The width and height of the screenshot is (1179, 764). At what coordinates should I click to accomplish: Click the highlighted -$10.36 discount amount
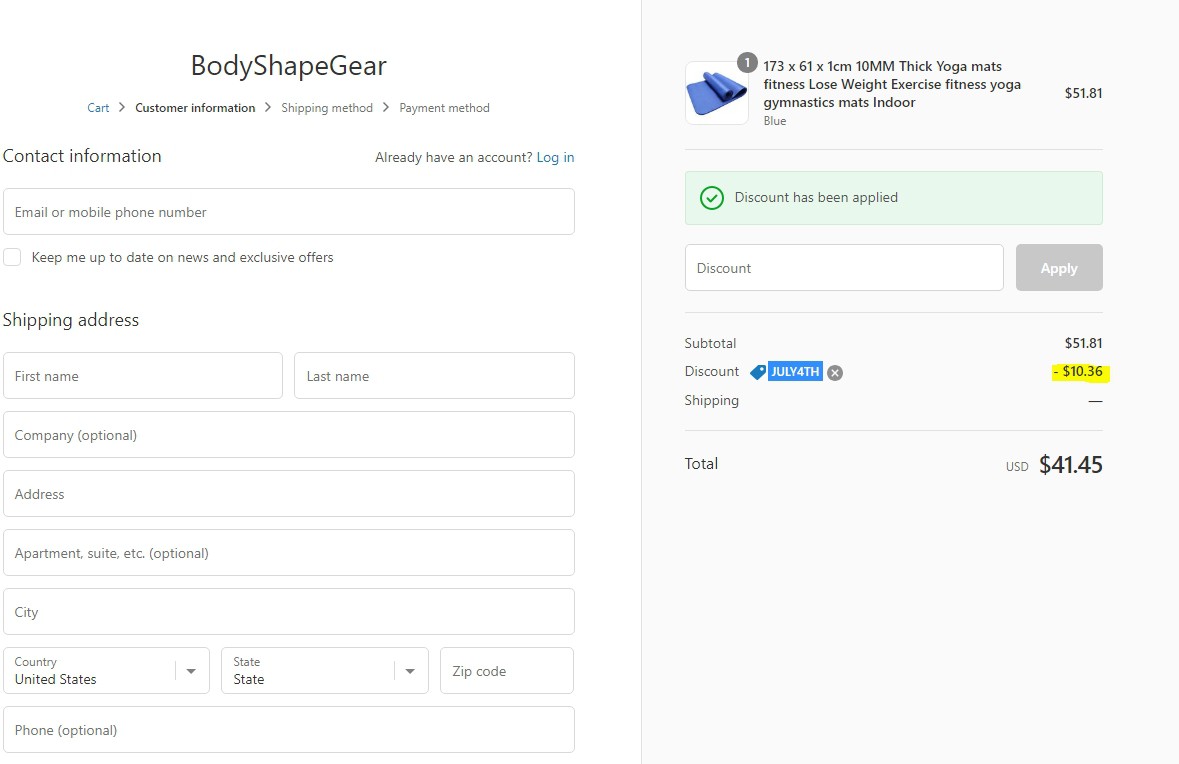coord(1079,371)
